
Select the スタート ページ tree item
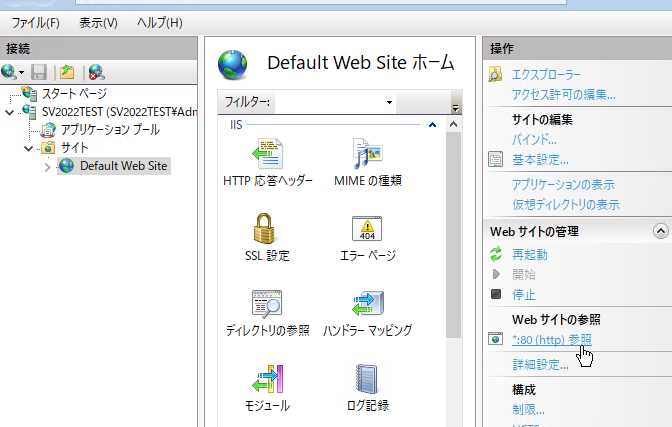click(74, 93)
